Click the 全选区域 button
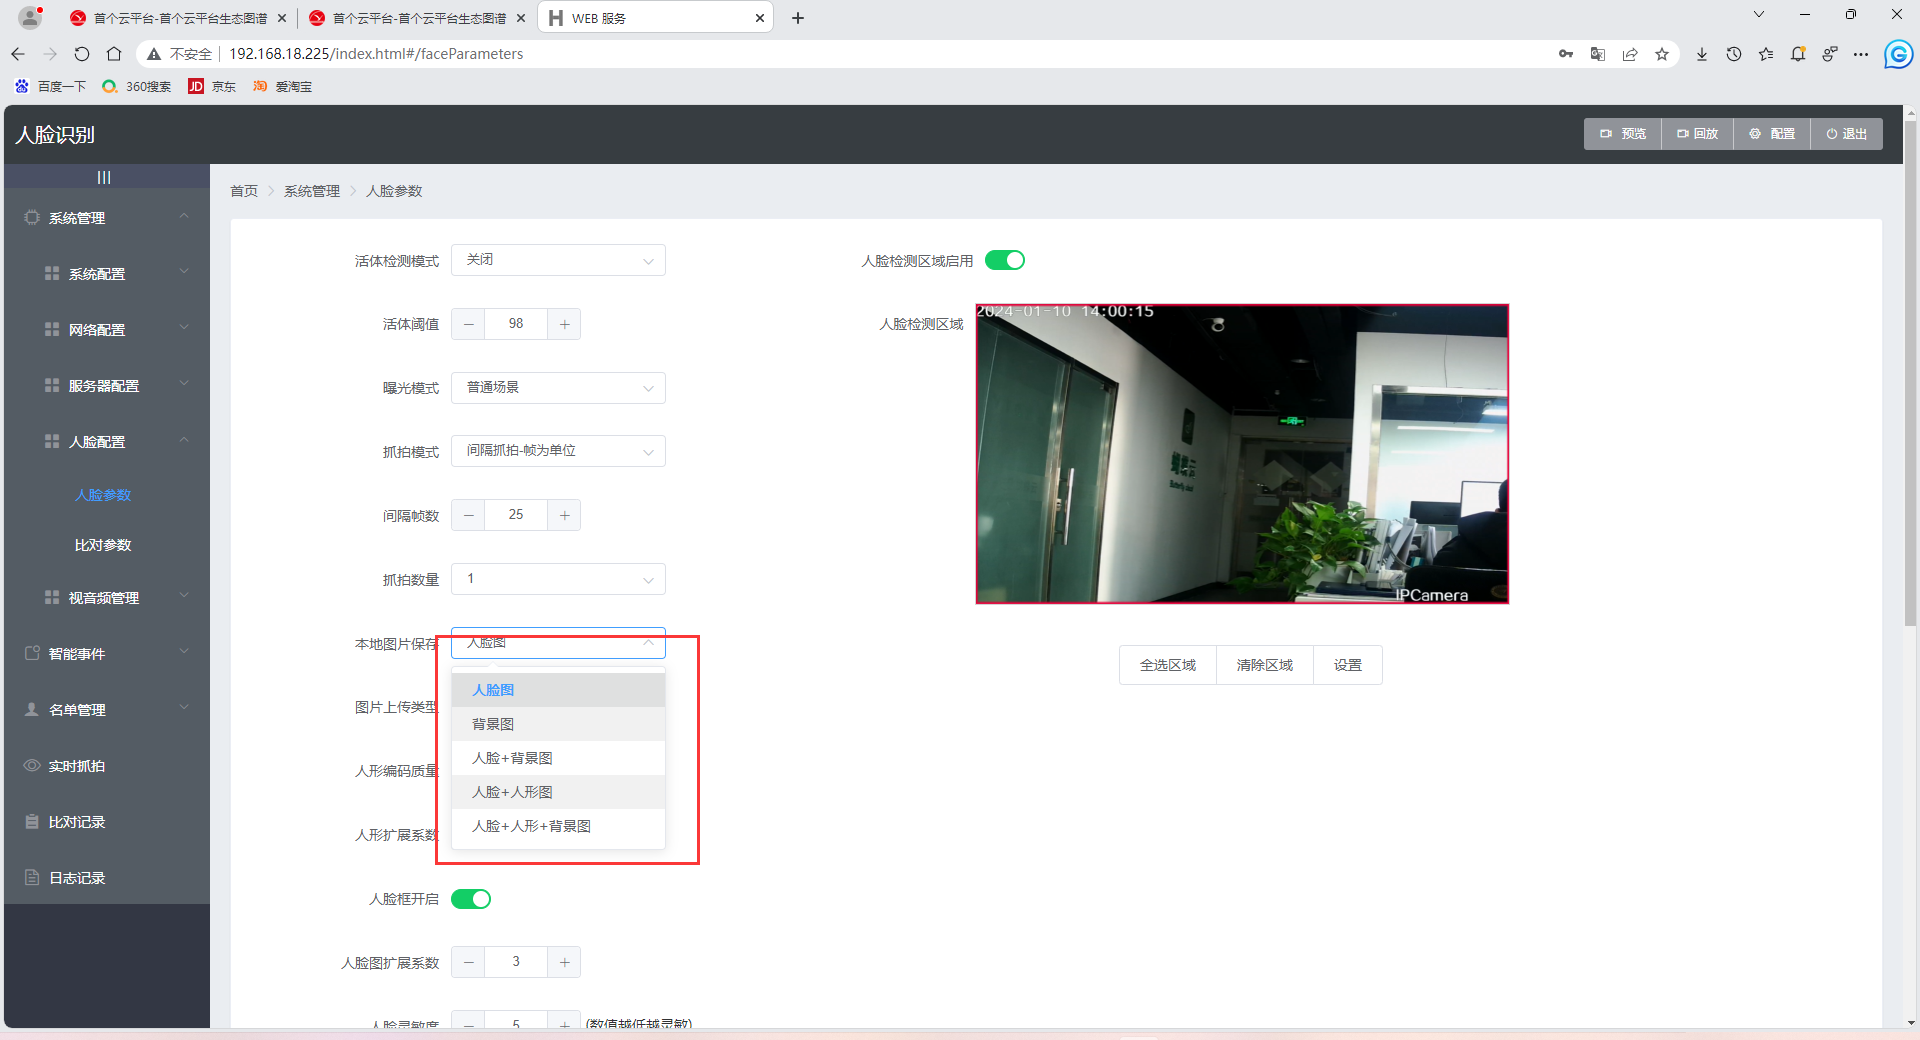Screen dimensions: 1920x1040 pyautogui.click(x=1167, y=665)
